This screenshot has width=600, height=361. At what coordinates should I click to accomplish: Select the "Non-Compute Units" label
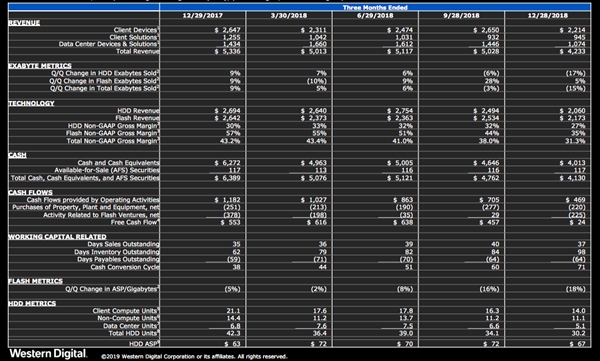(128, 318)
